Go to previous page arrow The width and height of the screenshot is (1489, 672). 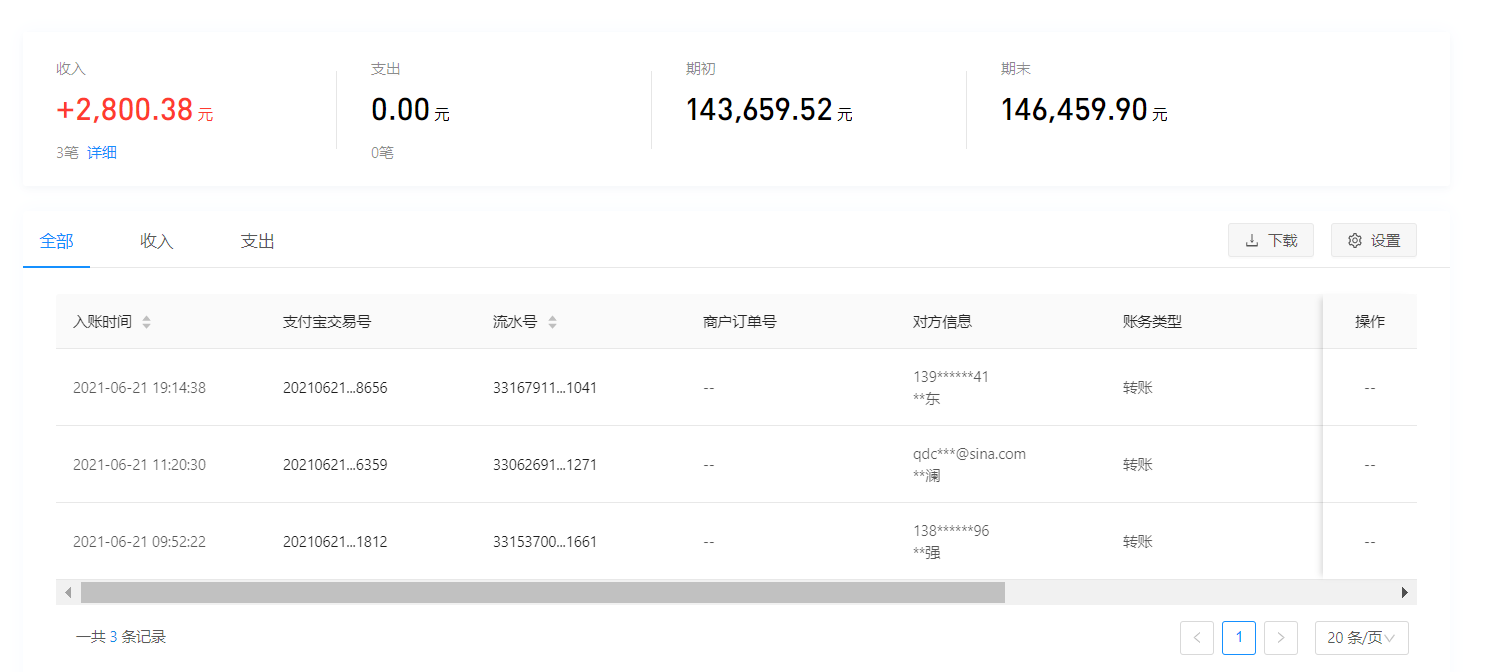(x=1197, y=638)
